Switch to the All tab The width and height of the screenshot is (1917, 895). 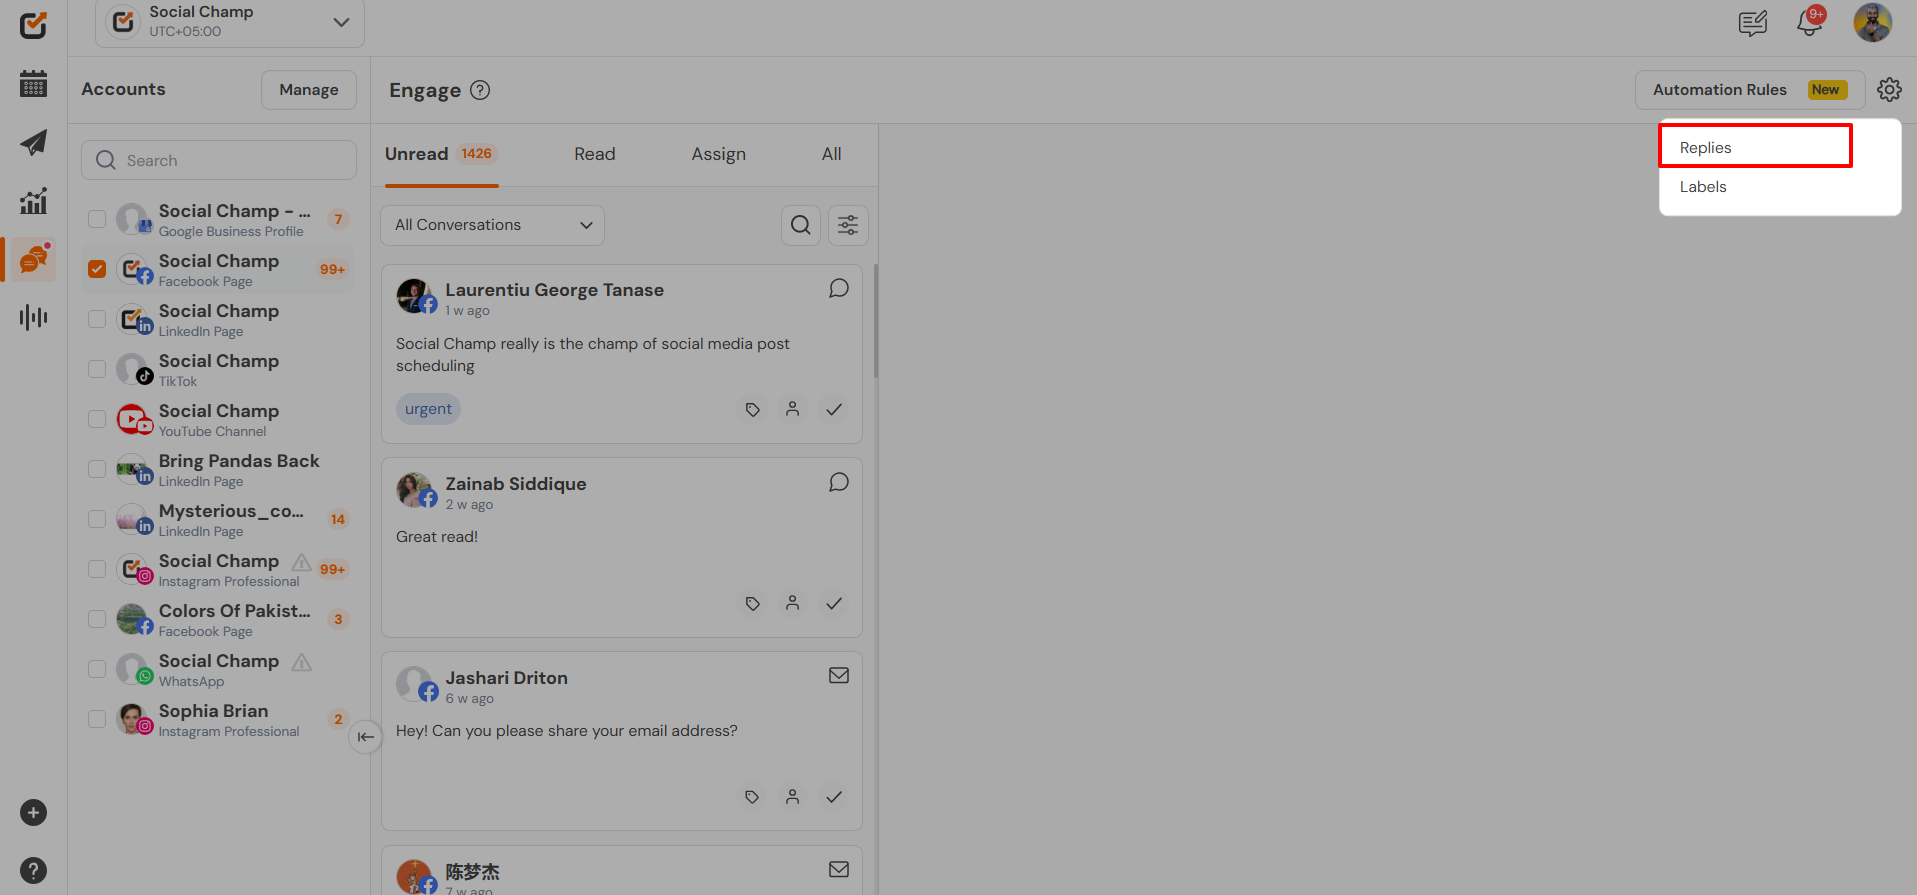coord(831,154)
